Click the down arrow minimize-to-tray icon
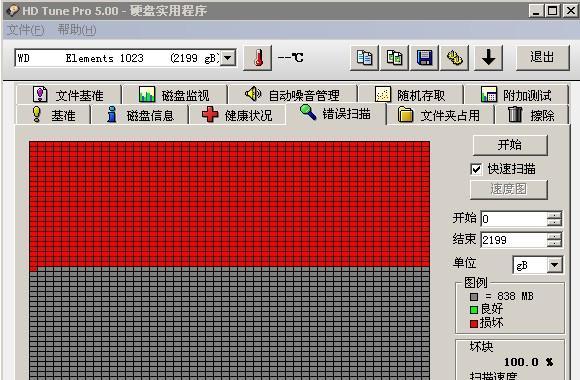 pos(489,58)
